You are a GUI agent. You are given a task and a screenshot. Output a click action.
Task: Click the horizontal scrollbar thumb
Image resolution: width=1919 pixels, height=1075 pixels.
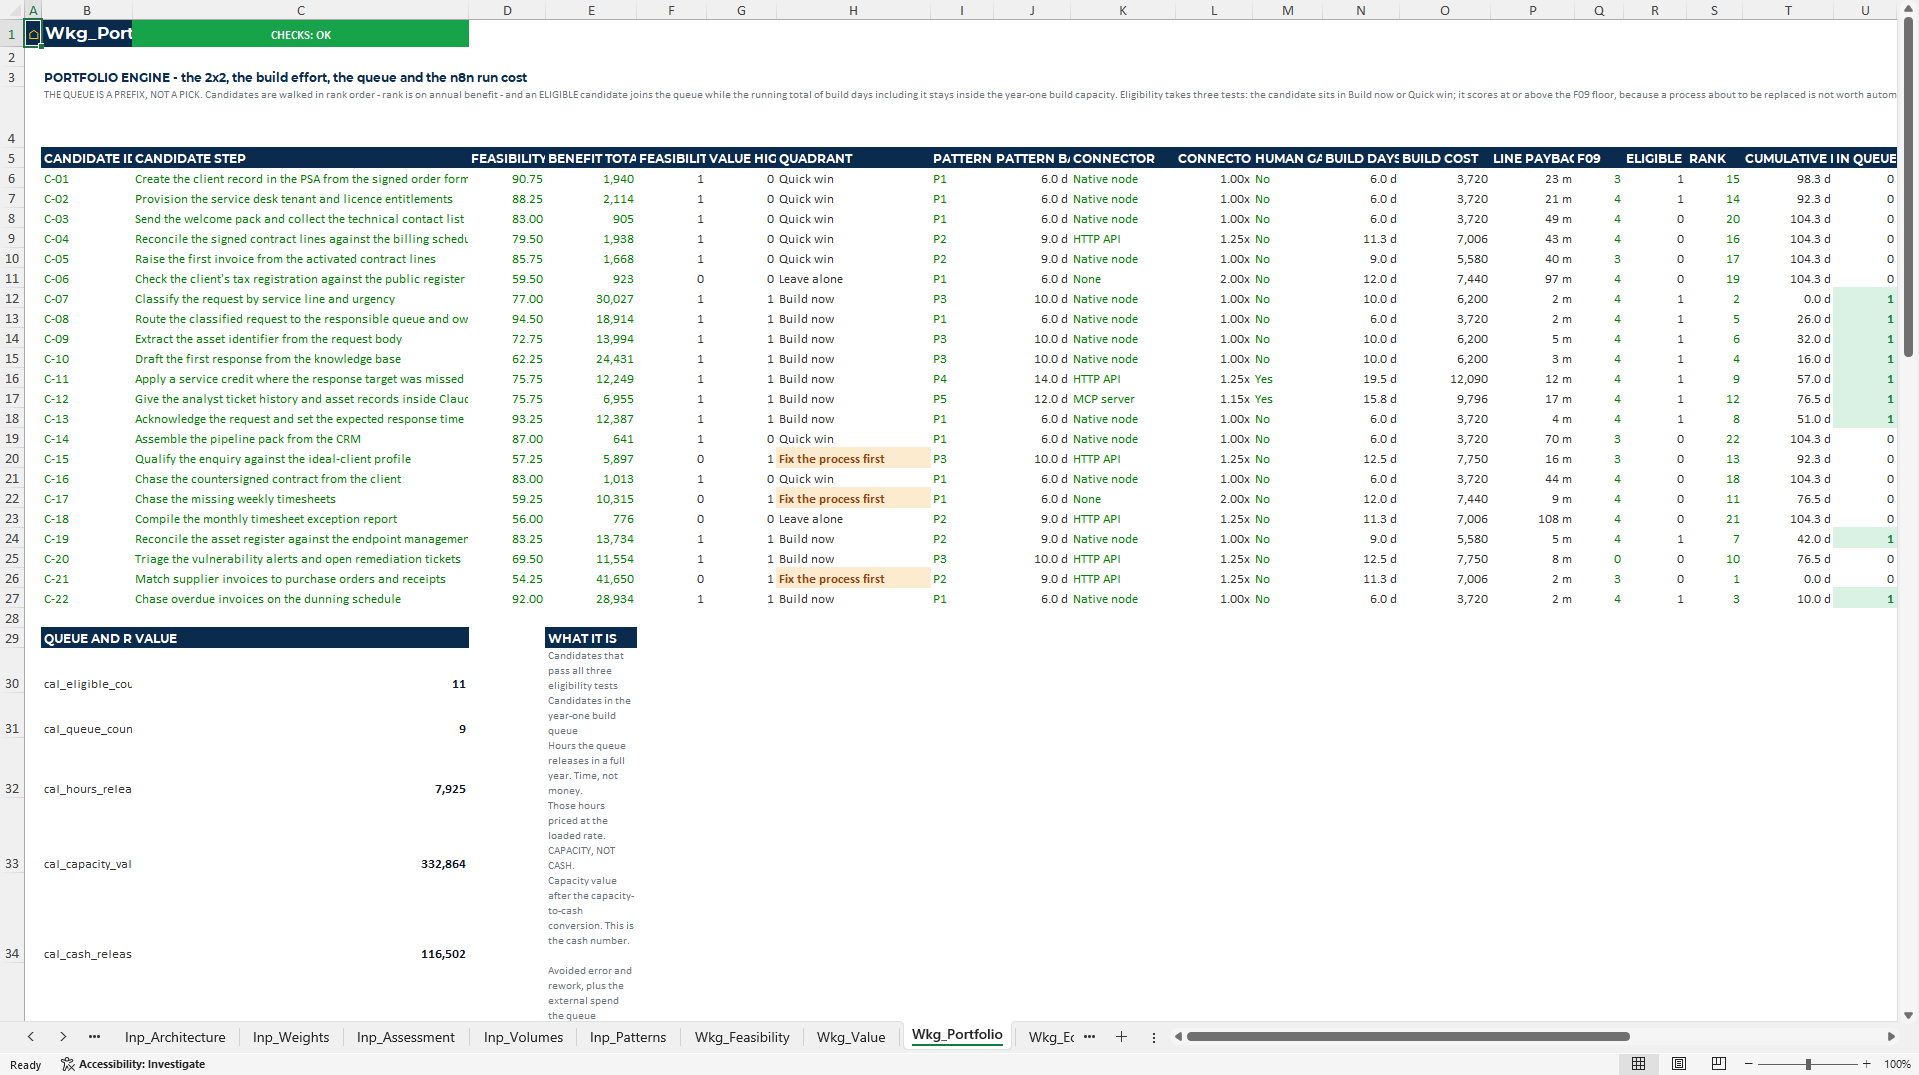click(1408, 1037)
